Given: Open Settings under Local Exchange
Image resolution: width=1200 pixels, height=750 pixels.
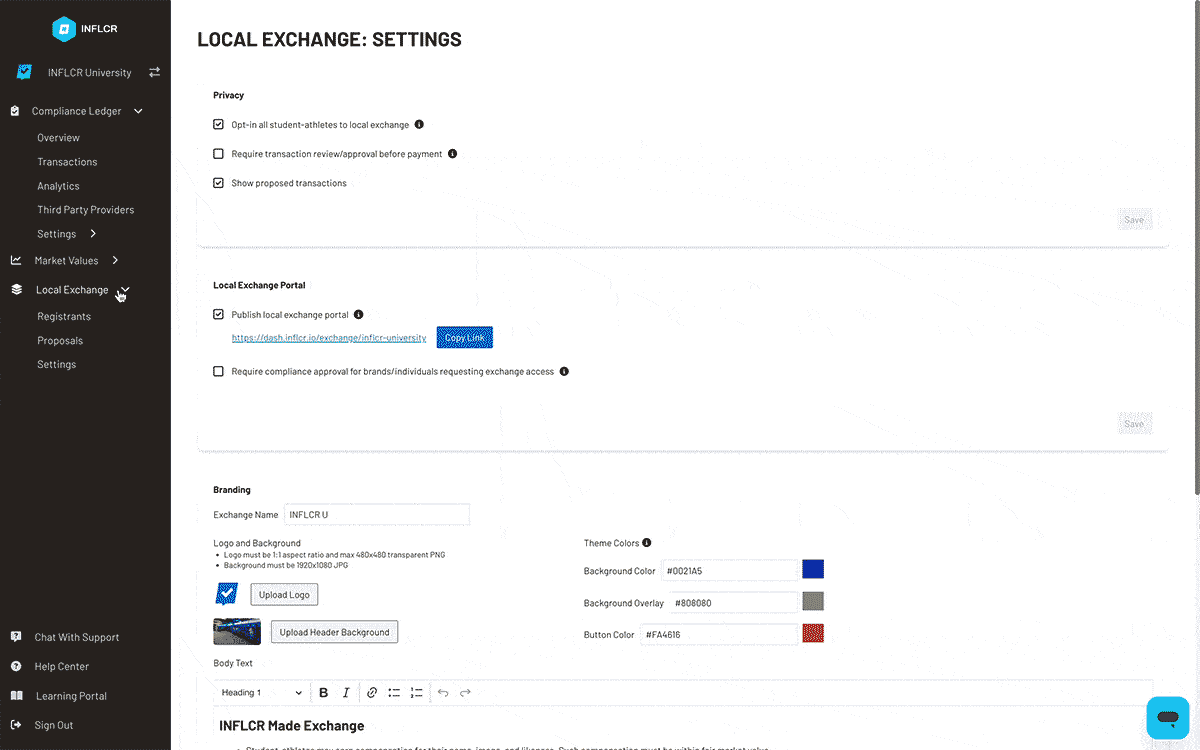Looking at the screenshot, I should (x=56, y=365).
